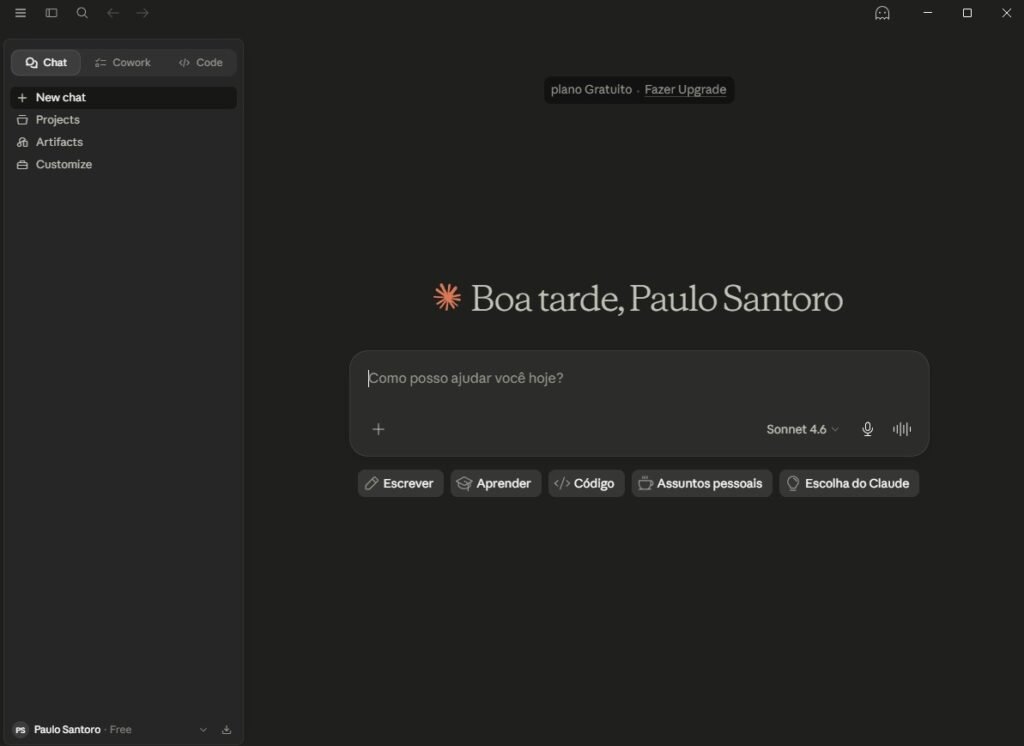Open the Sonnet 4.6 model dropdown
The width and height of the screenshot is (1024, 746).
[802, 429]
